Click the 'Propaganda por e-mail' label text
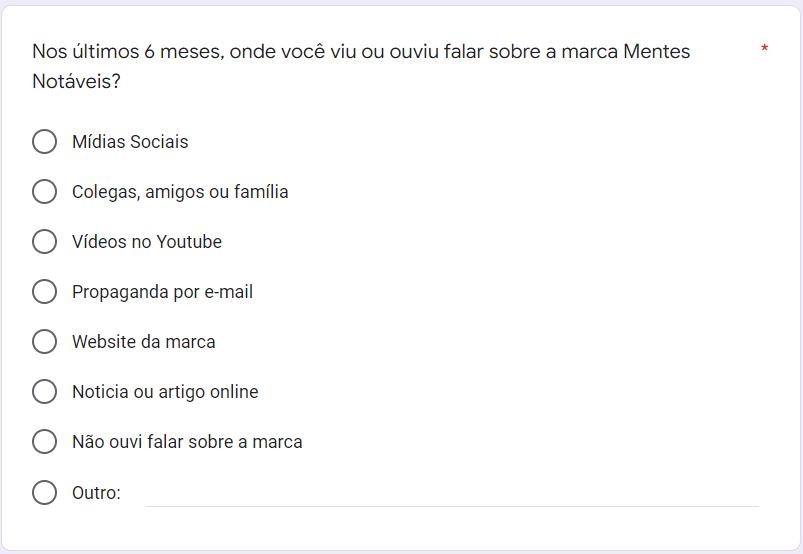This screenshot has width=803, height=554. [162, 292]
